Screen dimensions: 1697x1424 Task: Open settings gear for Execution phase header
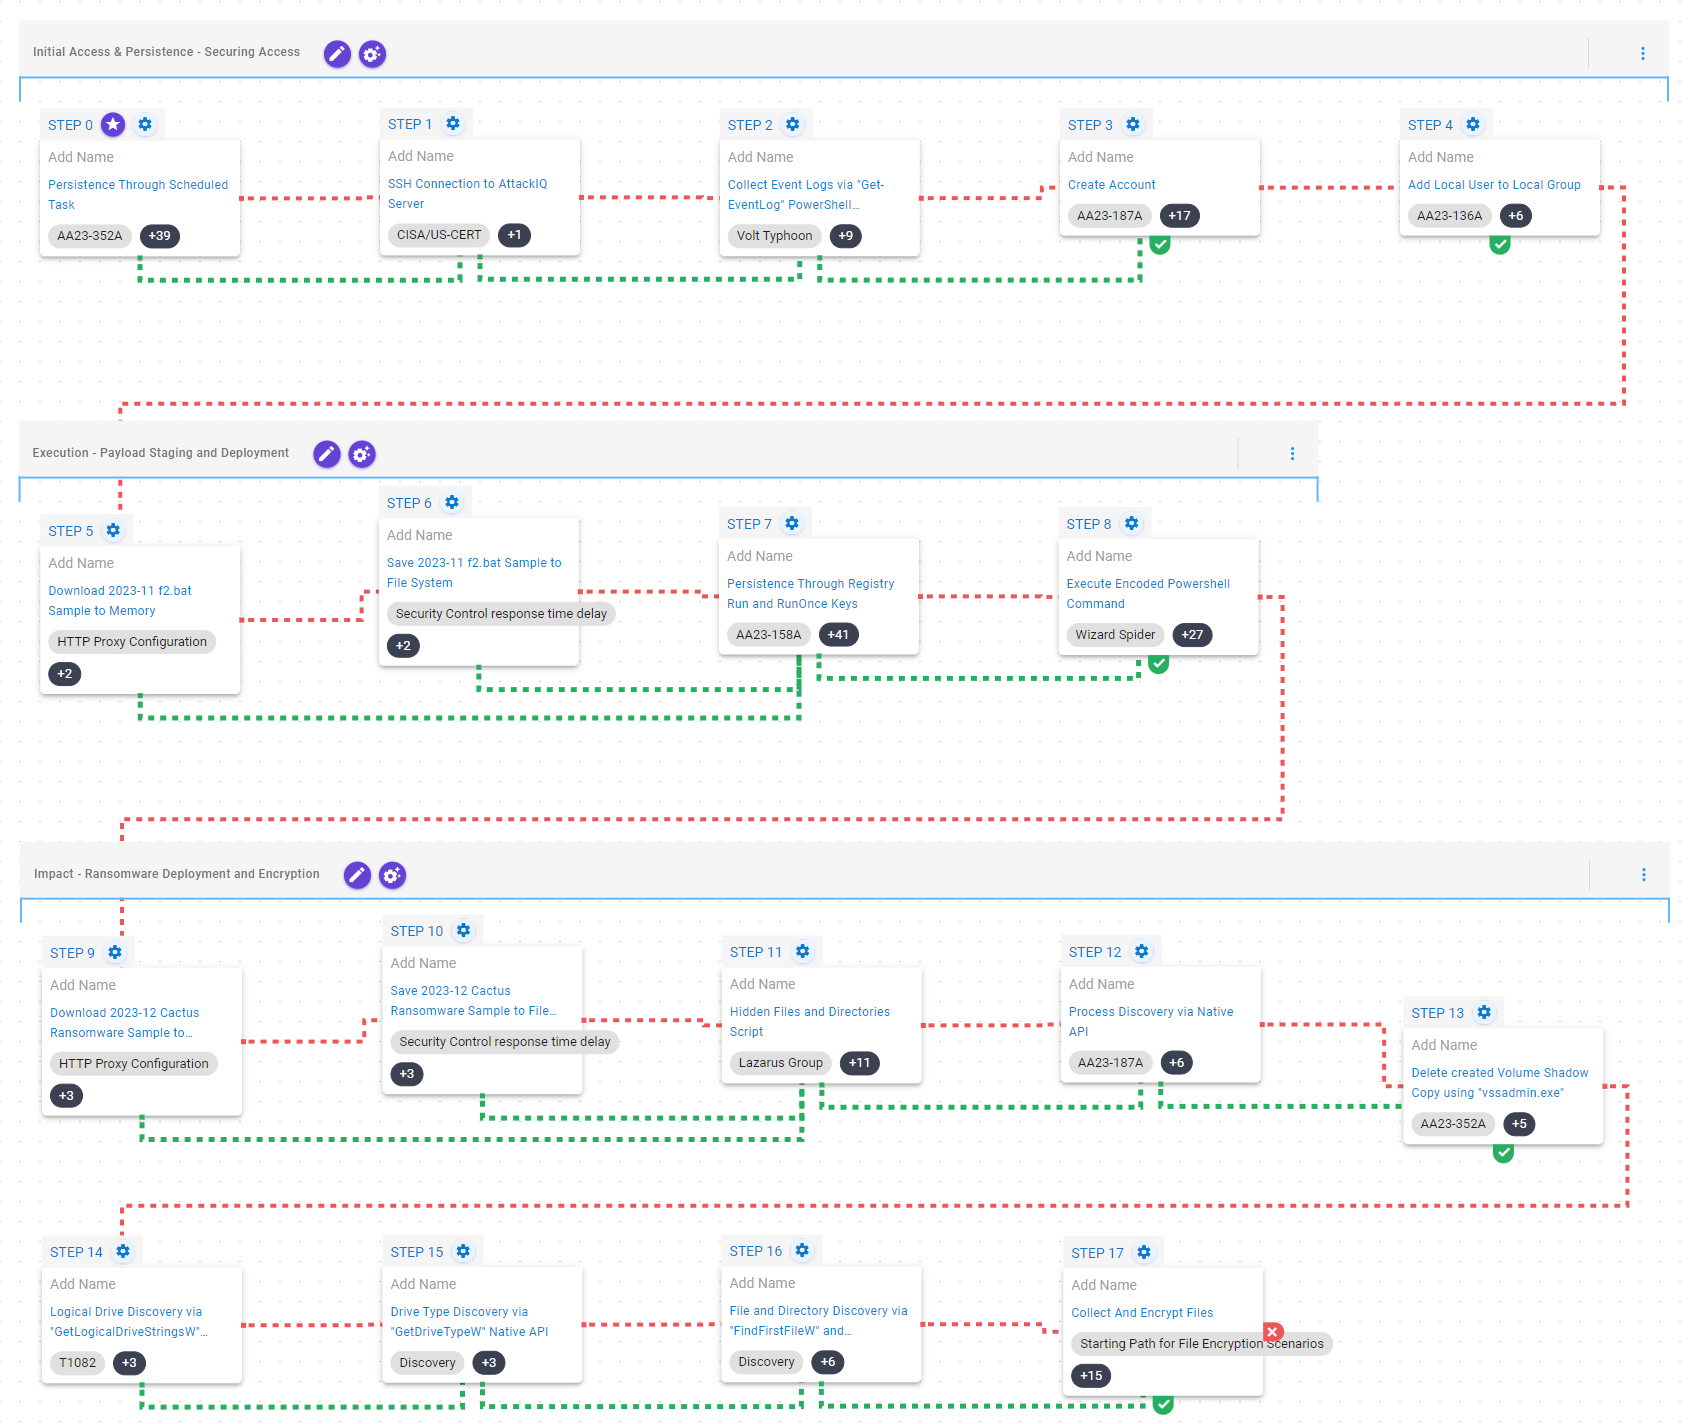coord(361,455)
